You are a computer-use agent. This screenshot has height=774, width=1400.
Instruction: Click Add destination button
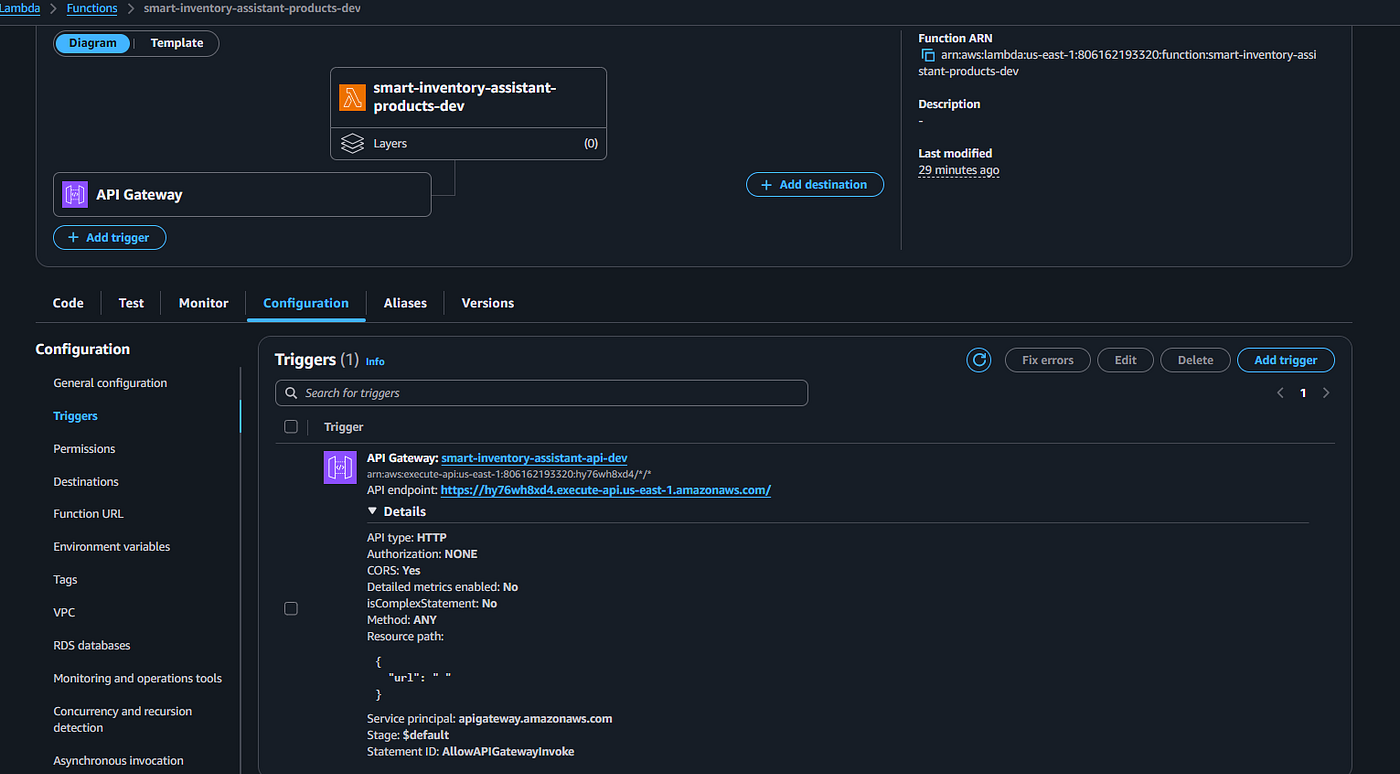(x=815, y=185)
